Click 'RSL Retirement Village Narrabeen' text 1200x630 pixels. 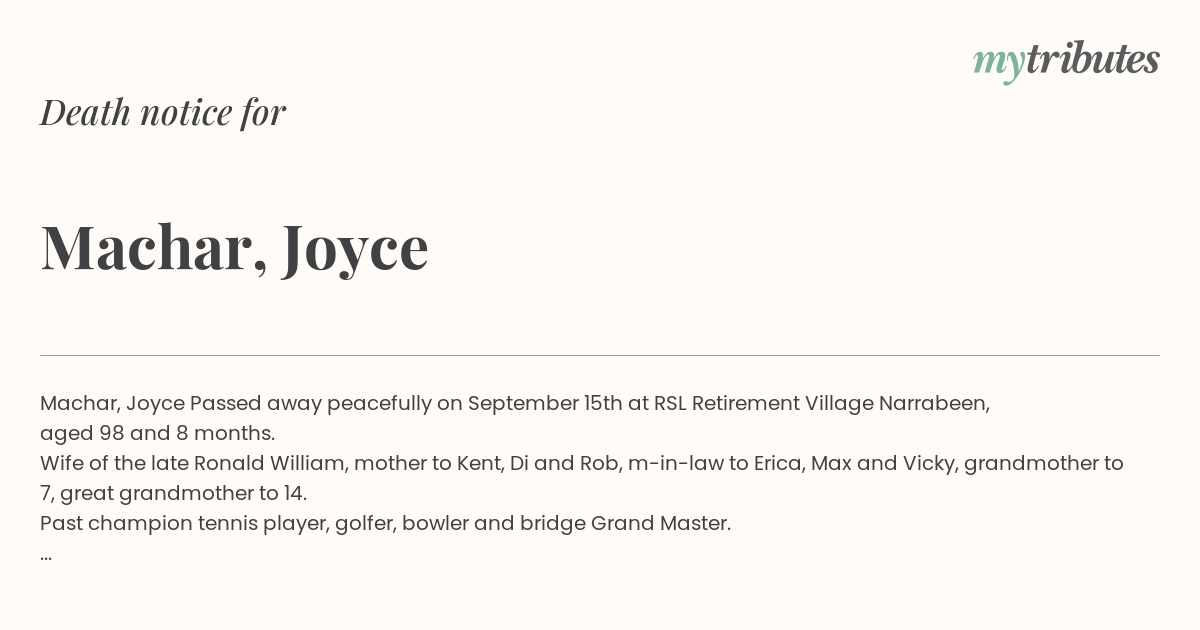(821, 404)
